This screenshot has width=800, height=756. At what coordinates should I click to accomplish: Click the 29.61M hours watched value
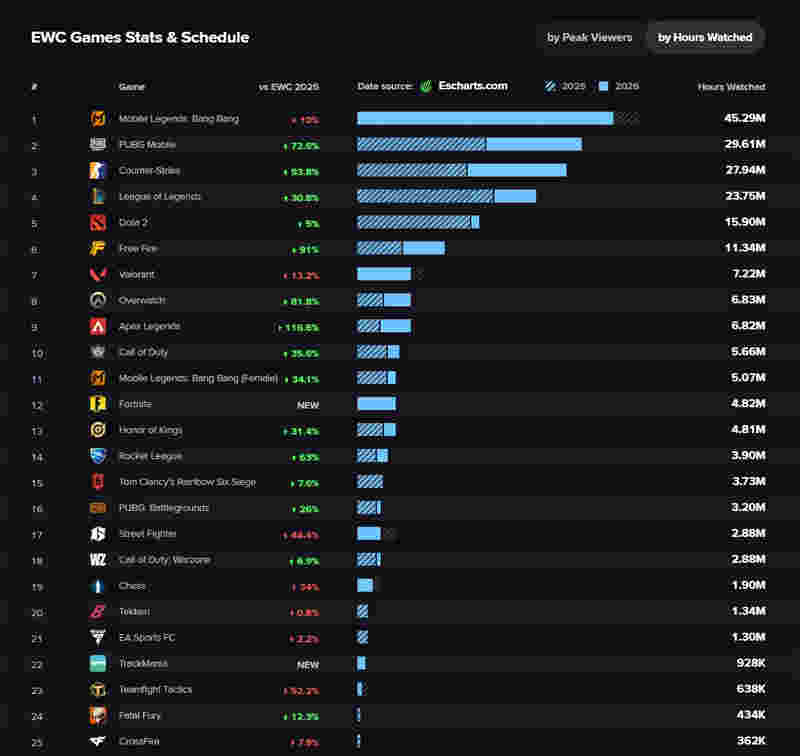(744, 144)
